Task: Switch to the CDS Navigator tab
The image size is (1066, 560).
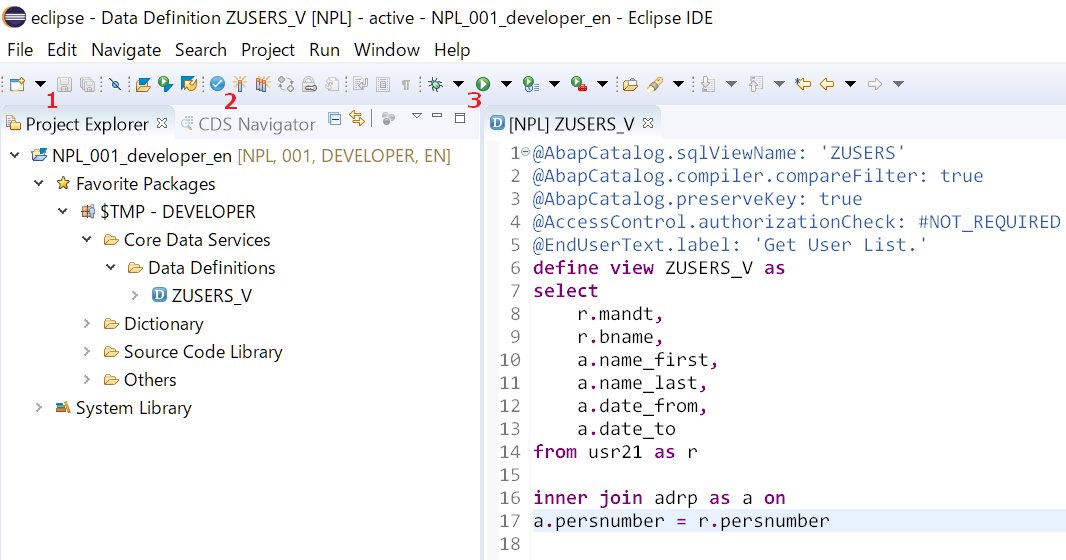Action: point(248,124)
